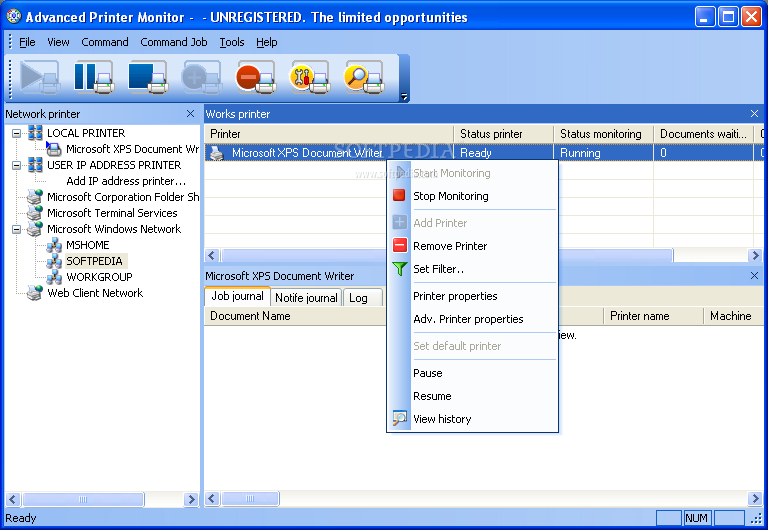
Task: Open the Command Job menu
Action: click(174, 42)
